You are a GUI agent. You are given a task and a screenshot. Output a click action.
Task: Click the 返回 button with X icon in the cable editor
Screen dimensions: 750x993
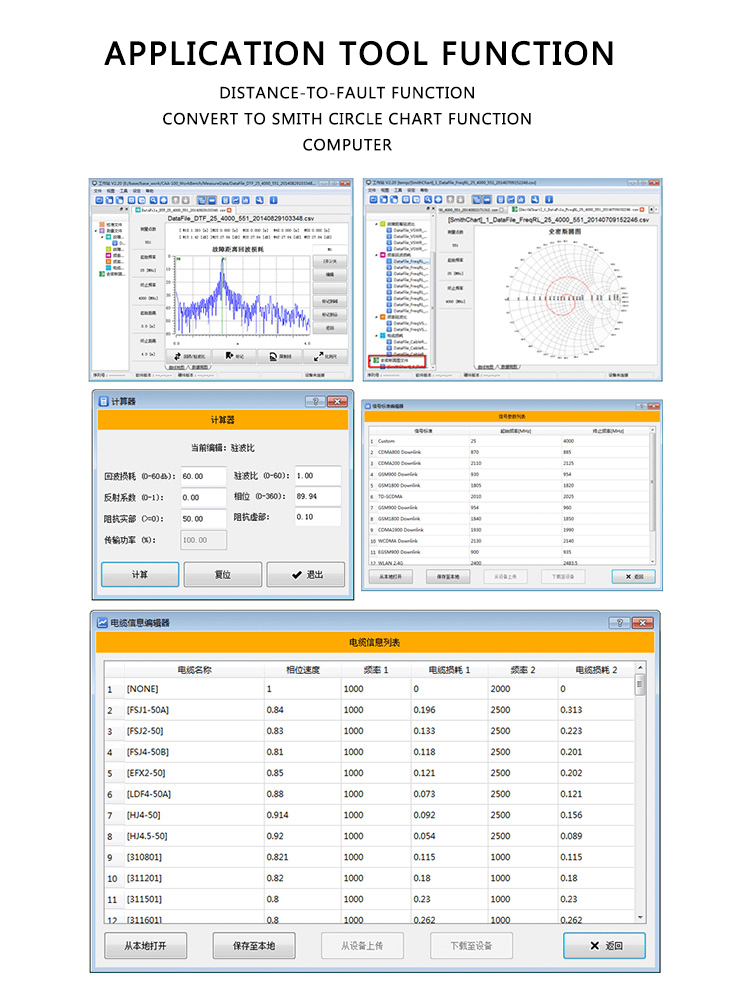[604, 945]
